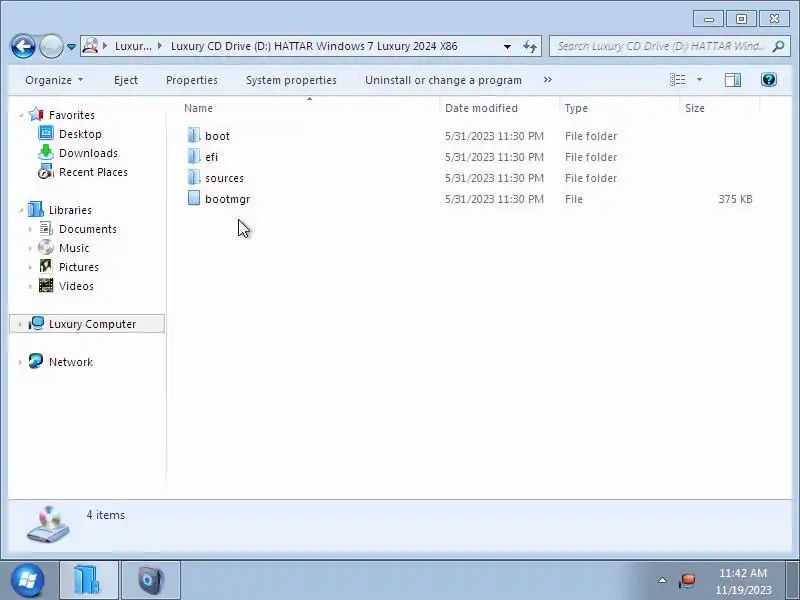The height and width of the screenshot is (600, 800).
Task: Click the network tray icon
Action: point(687,581)
